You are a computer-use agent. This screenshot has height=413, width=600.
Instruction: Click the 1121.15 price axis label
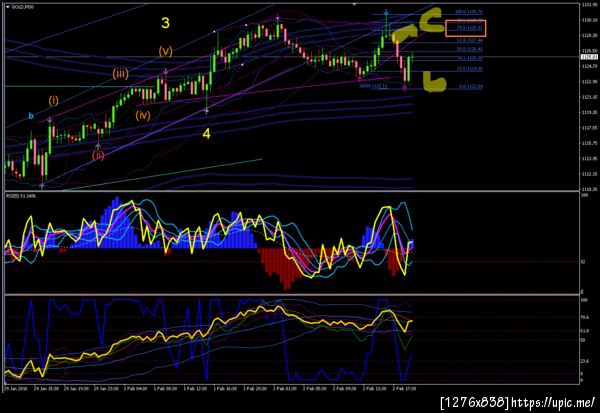589,97
